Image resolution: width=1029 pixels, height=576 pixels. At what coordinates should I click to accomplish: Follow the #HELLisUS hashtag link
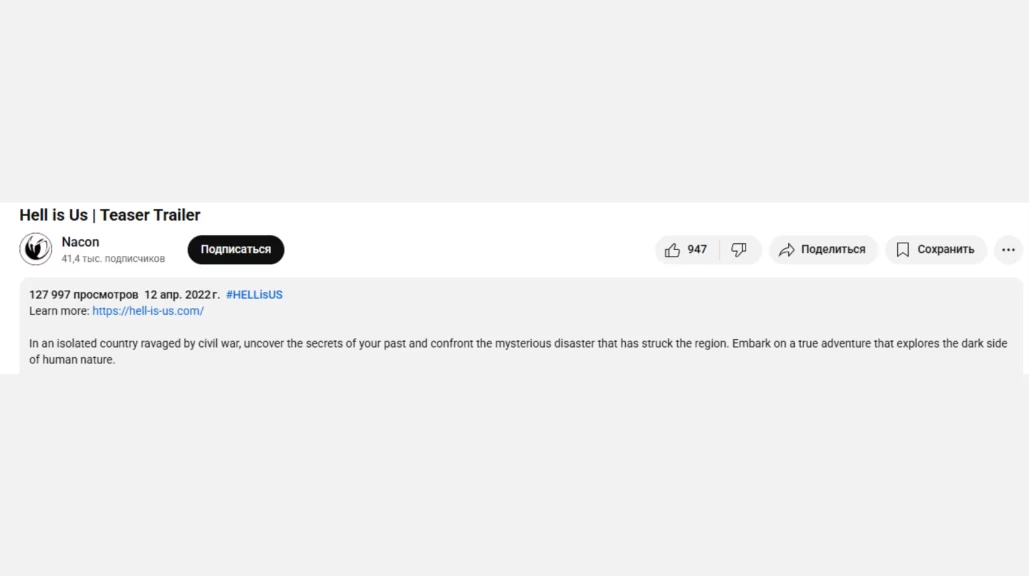(x=254, y=295)
